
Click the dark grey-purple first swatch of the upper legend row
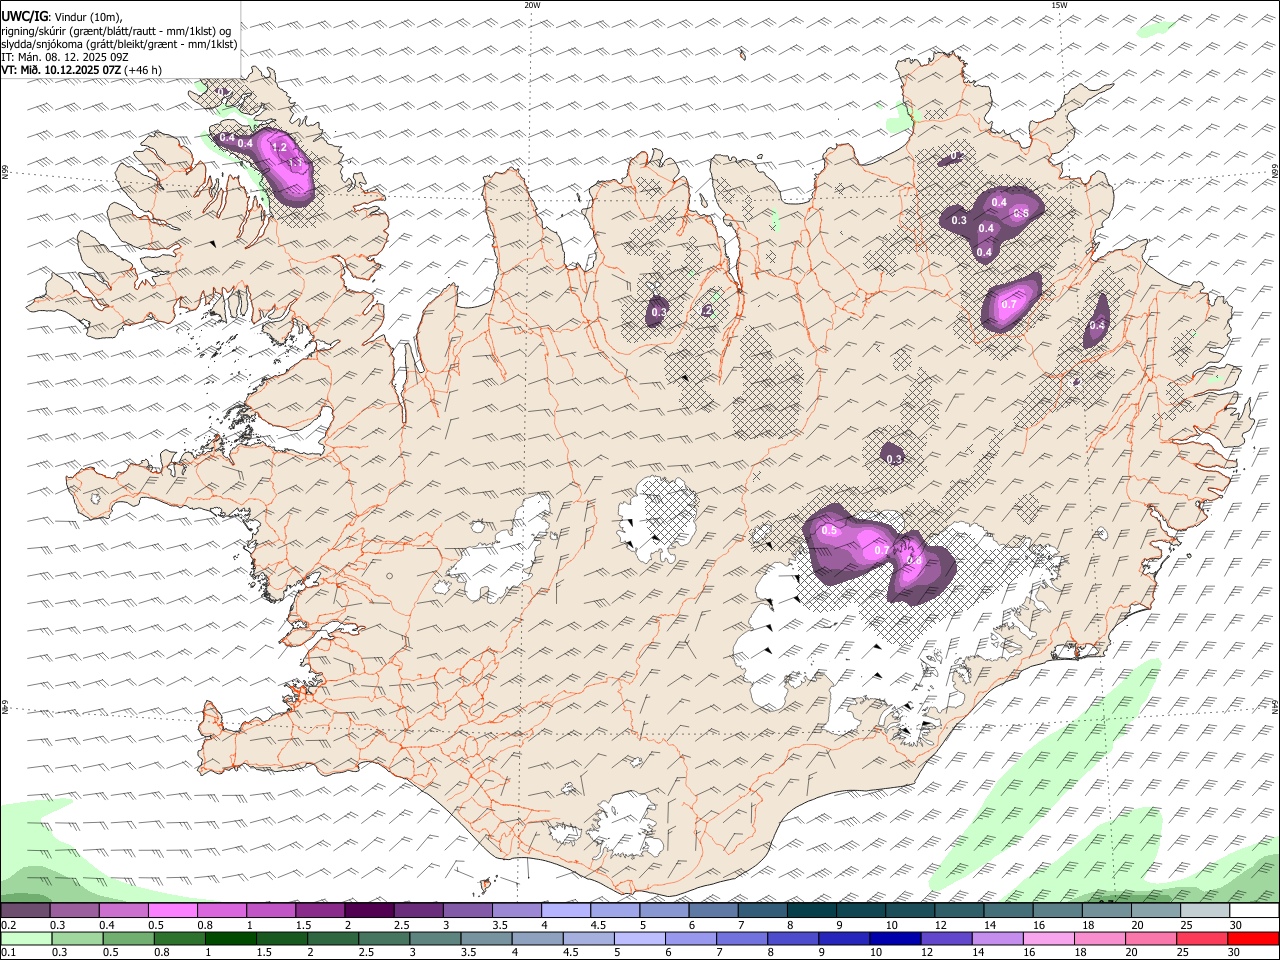(x=25, y=911)
